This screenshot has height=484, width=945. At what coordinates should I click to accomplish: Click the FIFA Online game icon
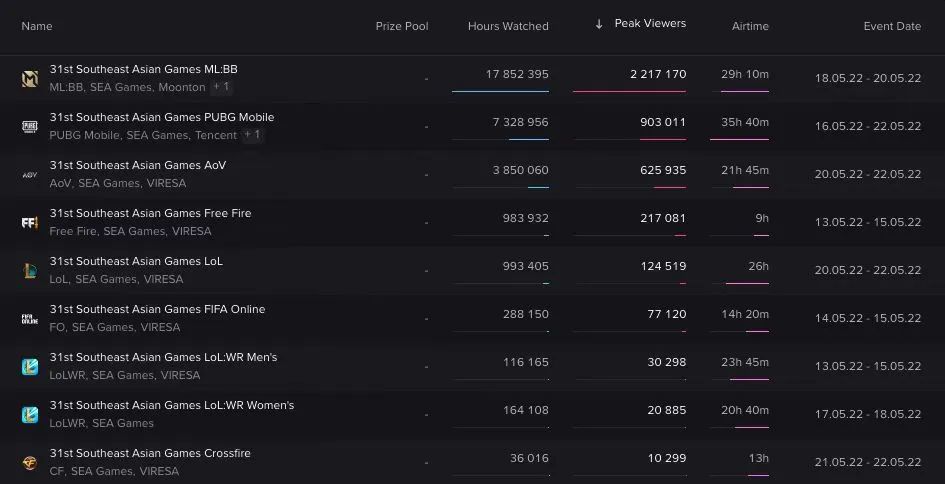[x=30, y=318]
